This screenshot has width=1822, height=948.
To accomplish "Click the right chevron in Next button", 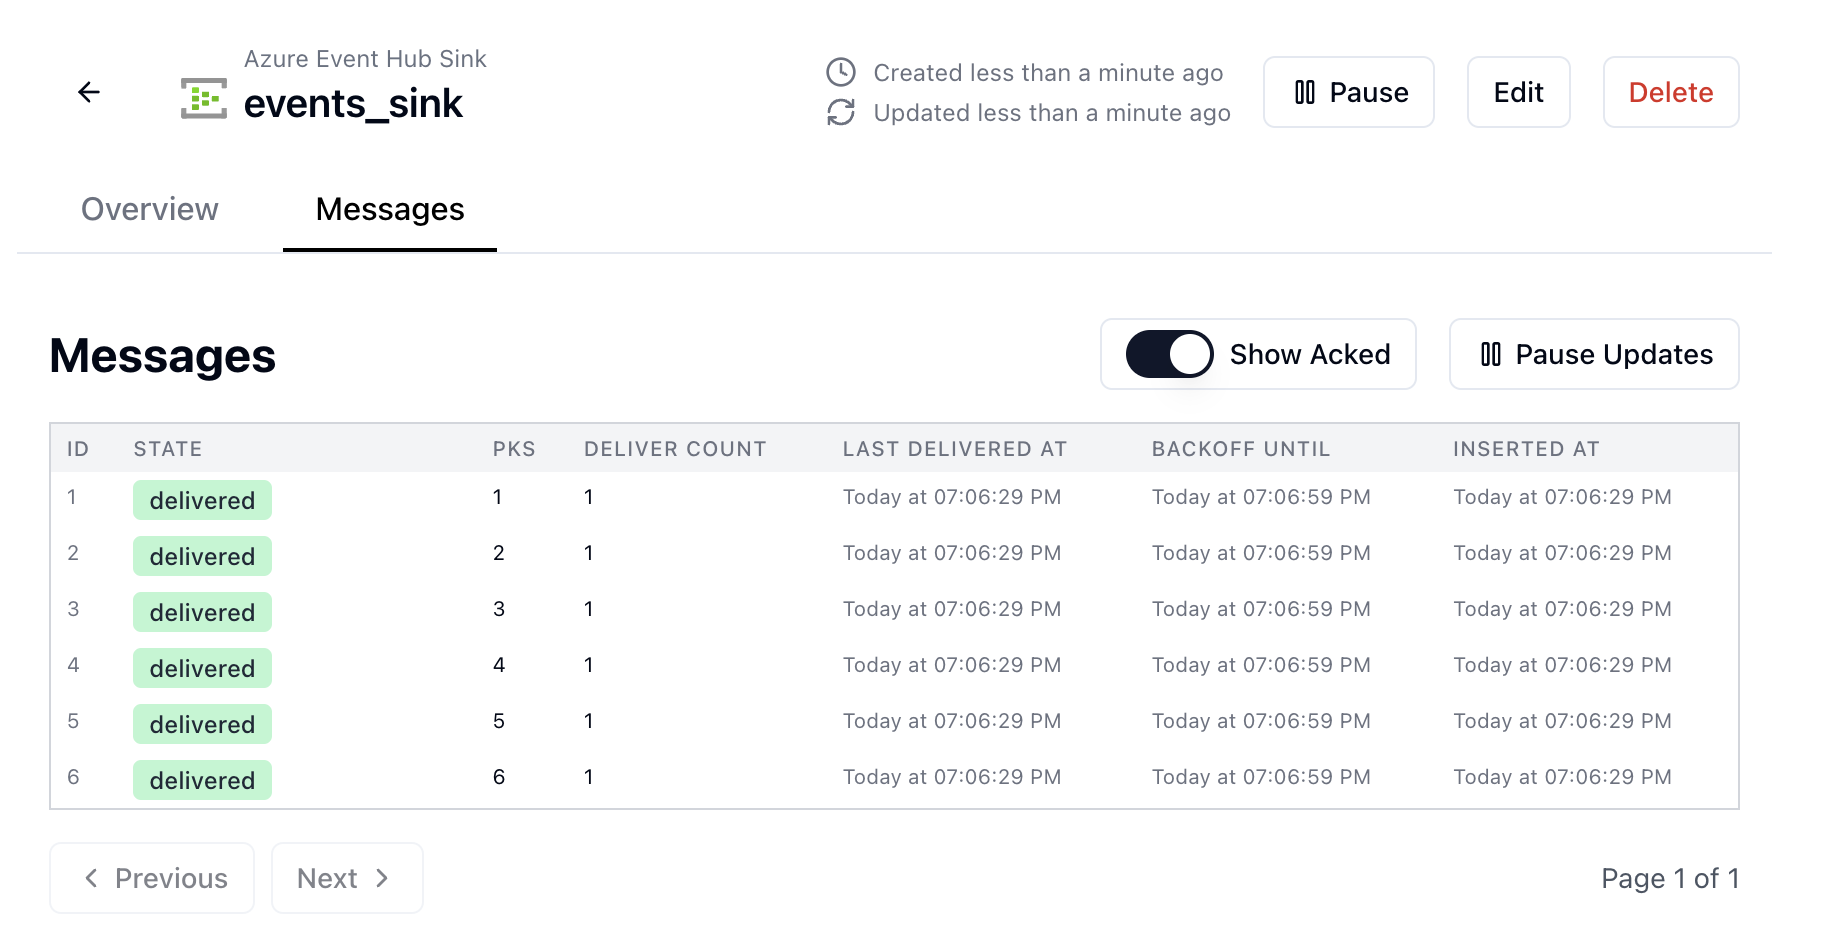I will coord(383,878).
